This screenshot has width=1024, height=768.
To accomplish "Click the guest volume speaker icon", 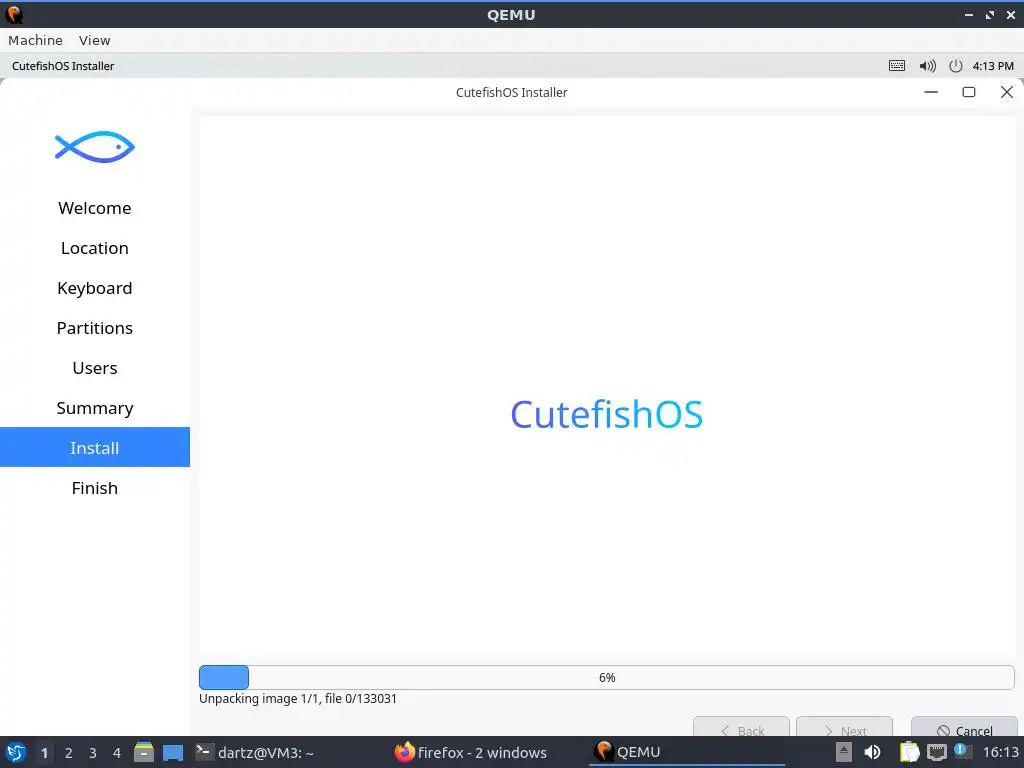I will coord(927,66).
